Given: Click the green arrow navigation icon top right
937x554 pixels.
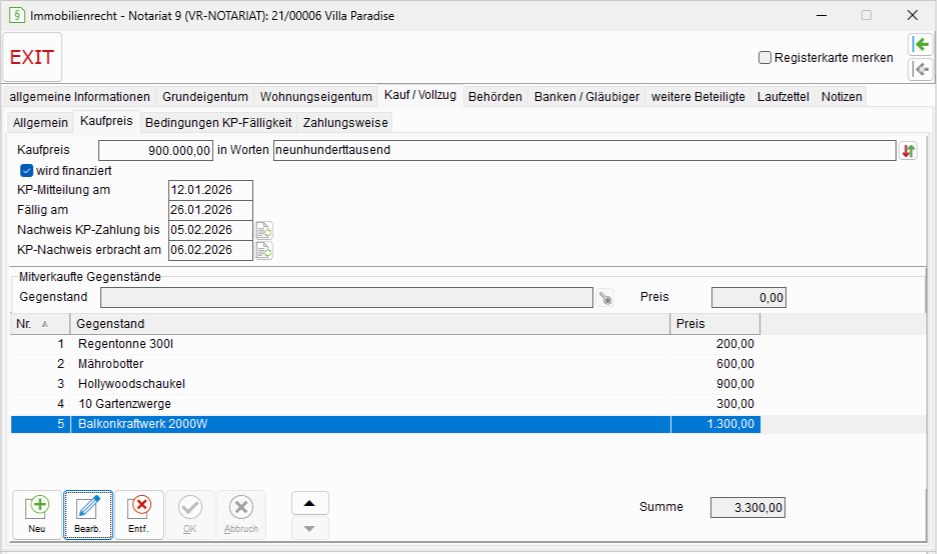Looking at the screenshot, I should pyautogui.click(x=921, y=44).
